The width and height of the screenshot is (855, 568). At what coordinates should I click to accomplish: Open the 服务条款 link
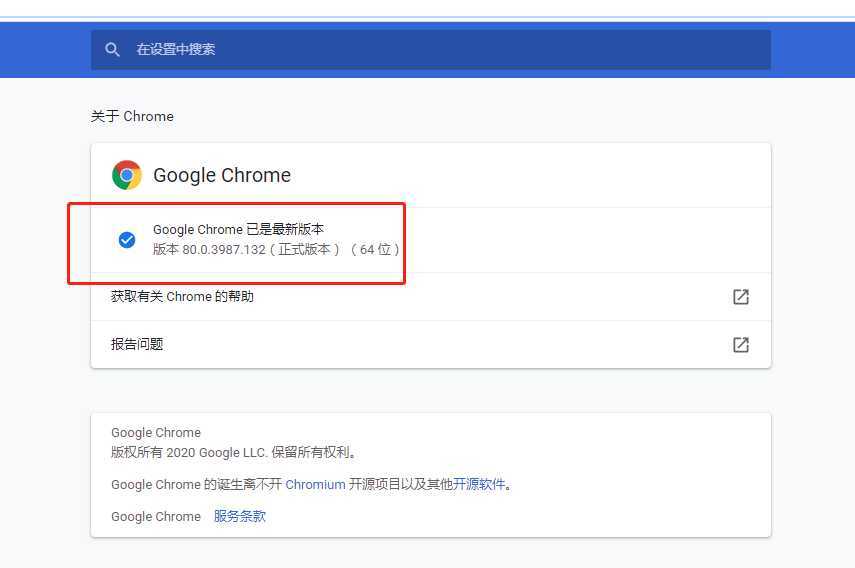point(240,516)
